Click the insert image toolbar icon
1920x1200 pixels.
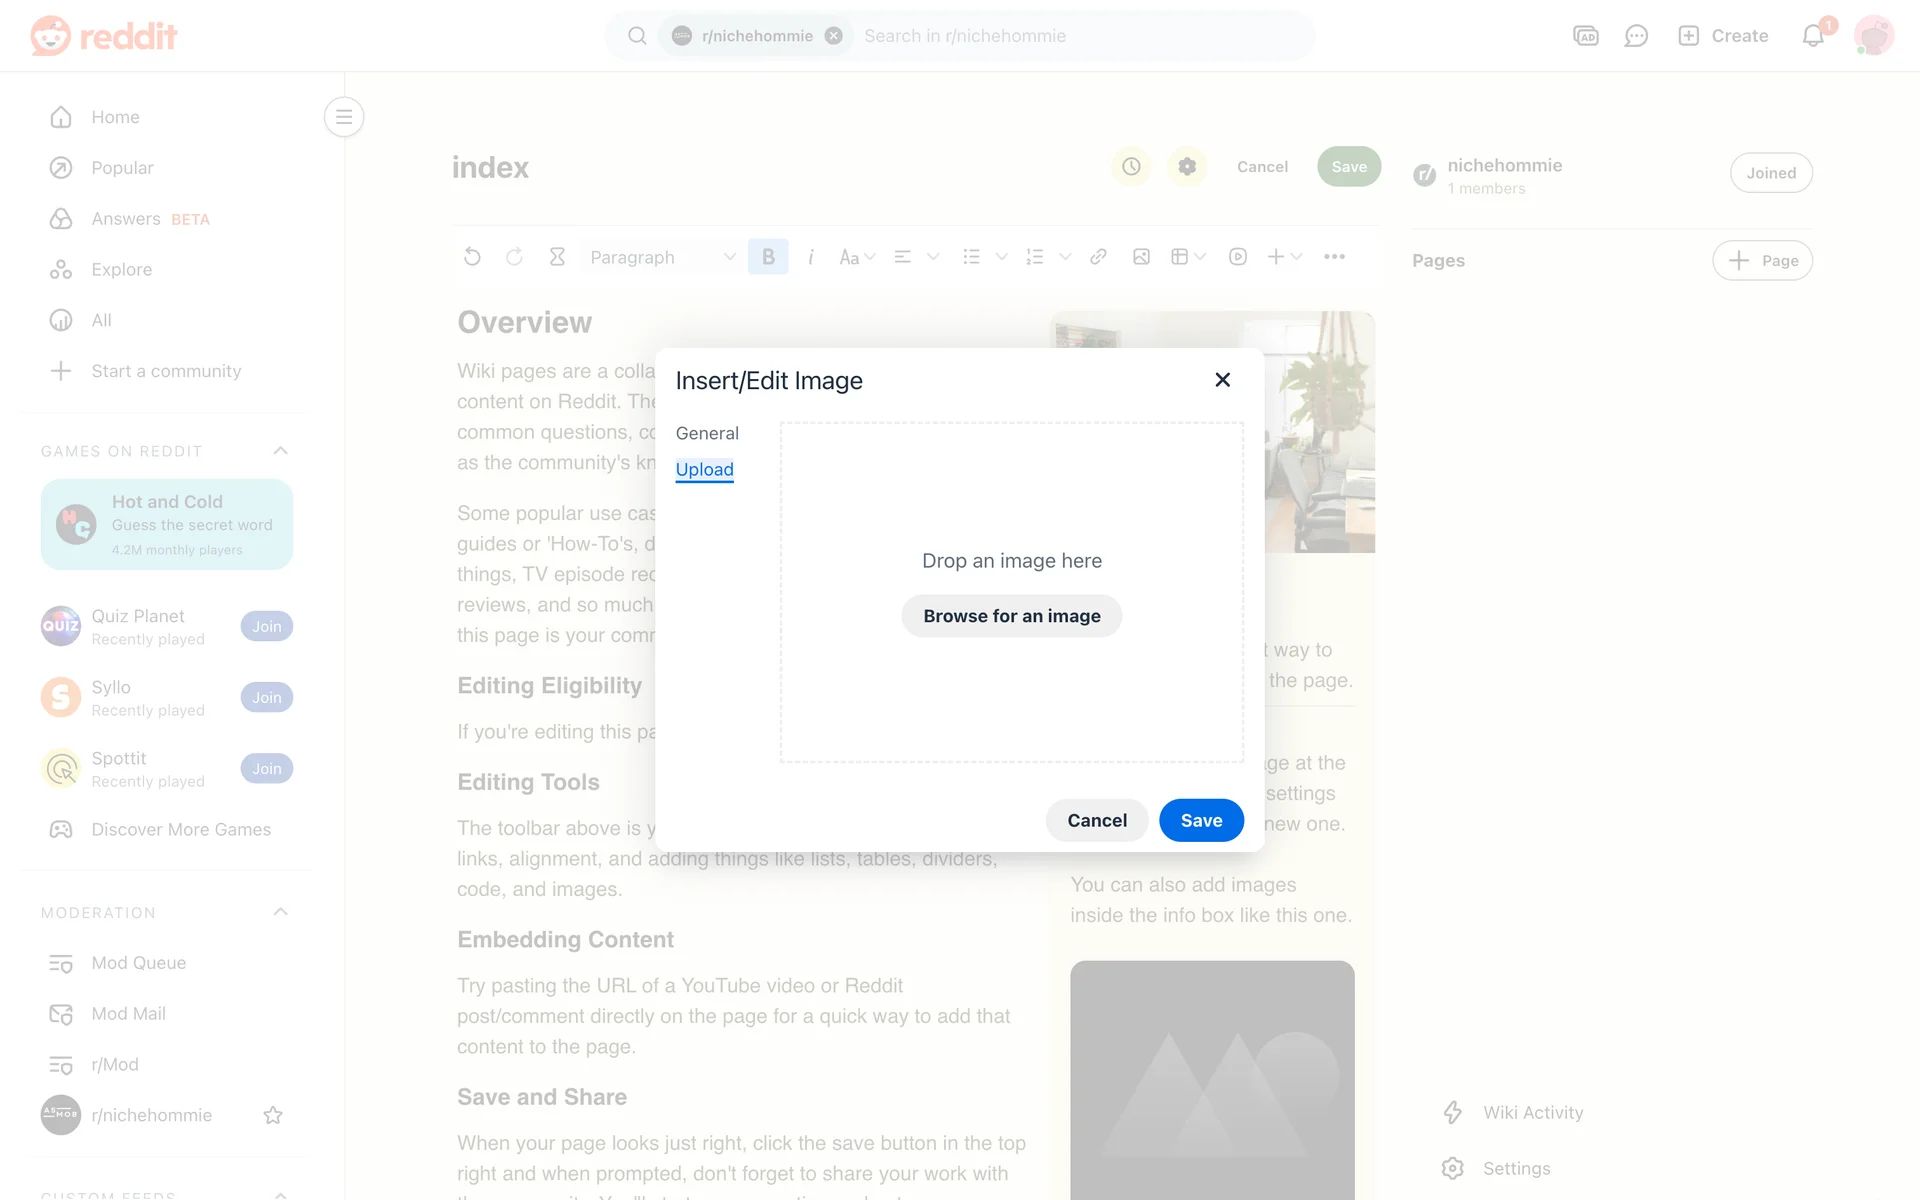[1141, 257]
